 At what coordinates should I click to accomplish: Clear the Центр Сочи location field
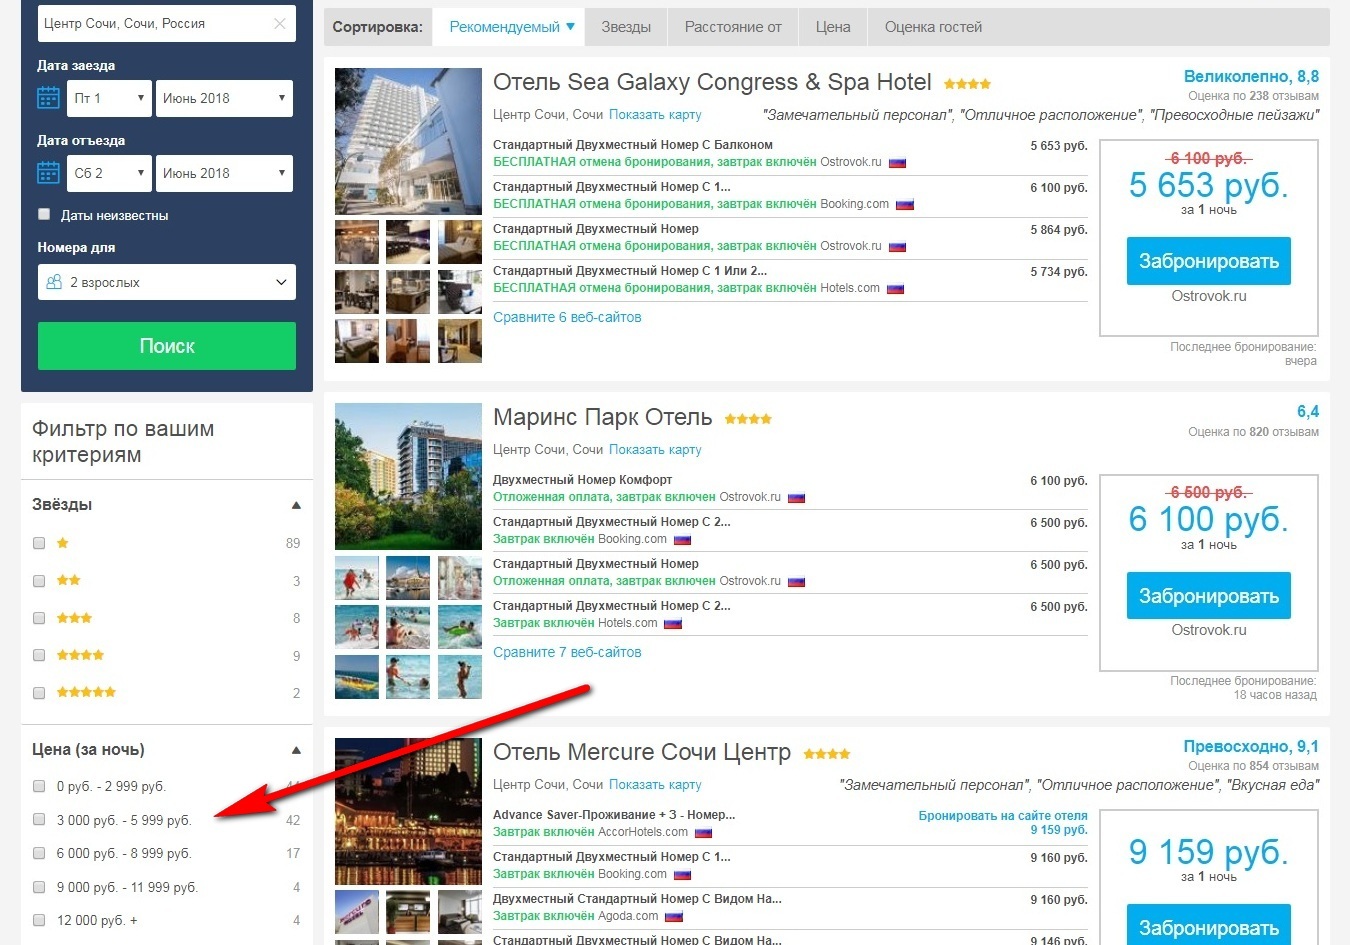pyautogui.click(x=279, y=24)
